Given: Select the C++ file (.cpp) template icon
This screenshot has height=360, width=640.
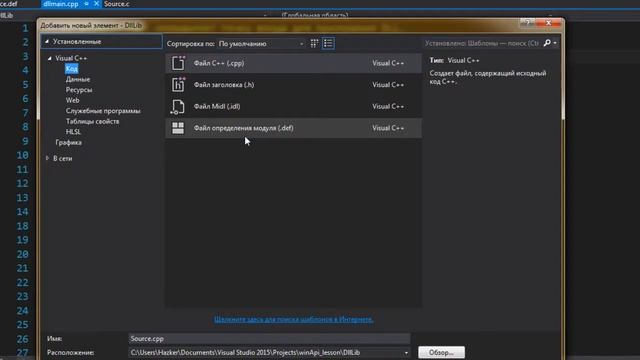Looking at the screenshot, I should pos(178,63).
